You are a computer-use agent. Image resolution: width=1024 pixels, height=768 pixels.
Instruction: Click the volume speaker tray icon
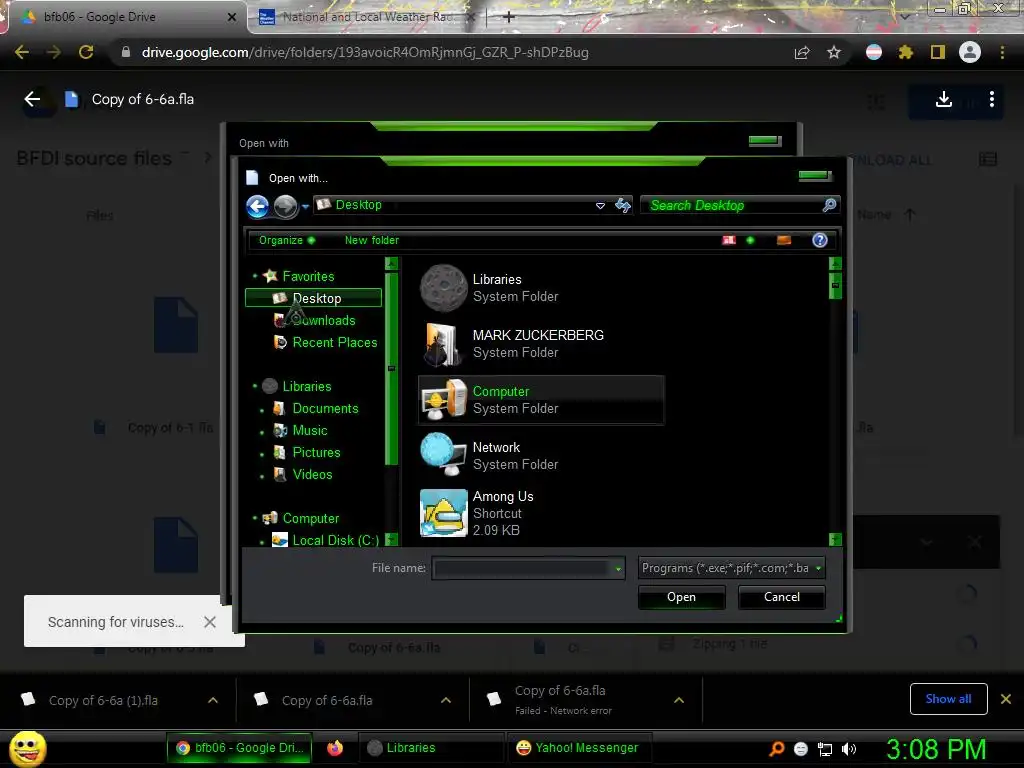[x=849, y=749]
